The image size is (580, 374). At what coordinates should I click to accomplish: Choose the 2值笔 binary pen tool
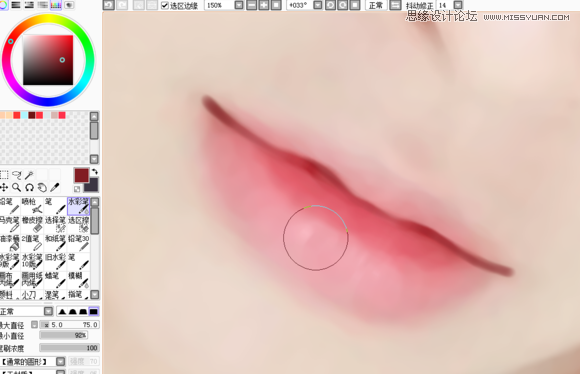pyautogui.click(x=32, y=243)
